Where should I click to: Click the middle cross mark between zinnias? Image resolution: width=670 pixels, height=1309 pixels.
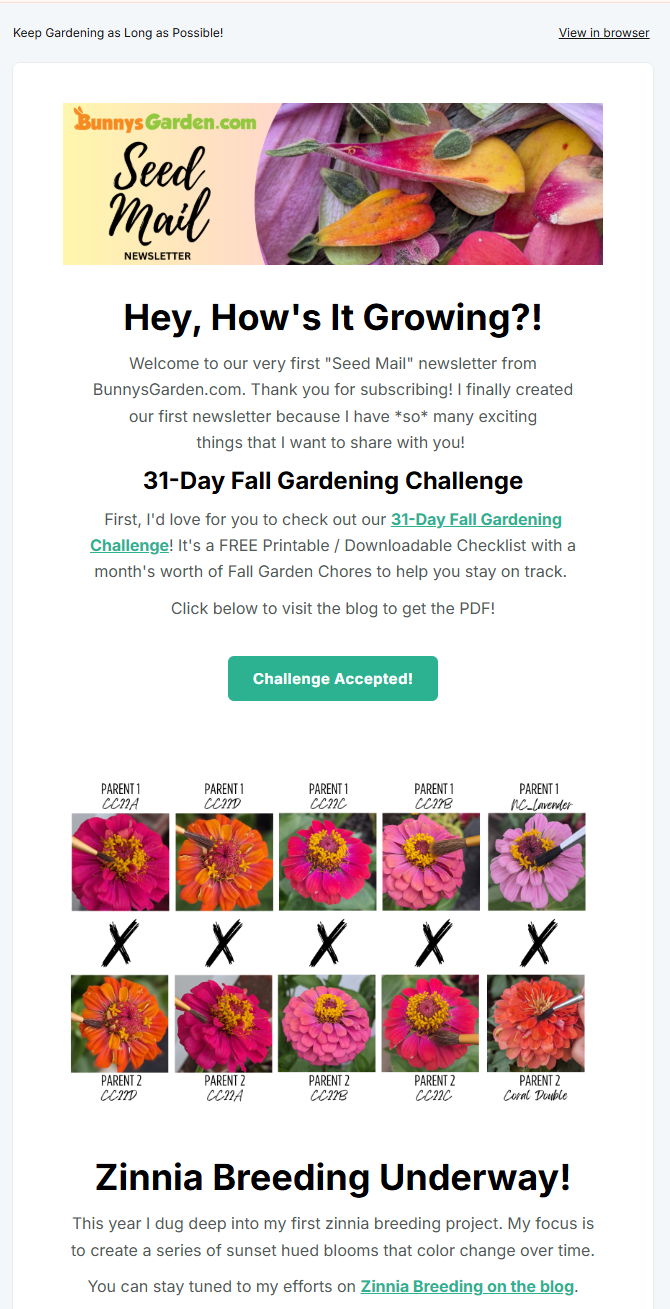[328, 943]
